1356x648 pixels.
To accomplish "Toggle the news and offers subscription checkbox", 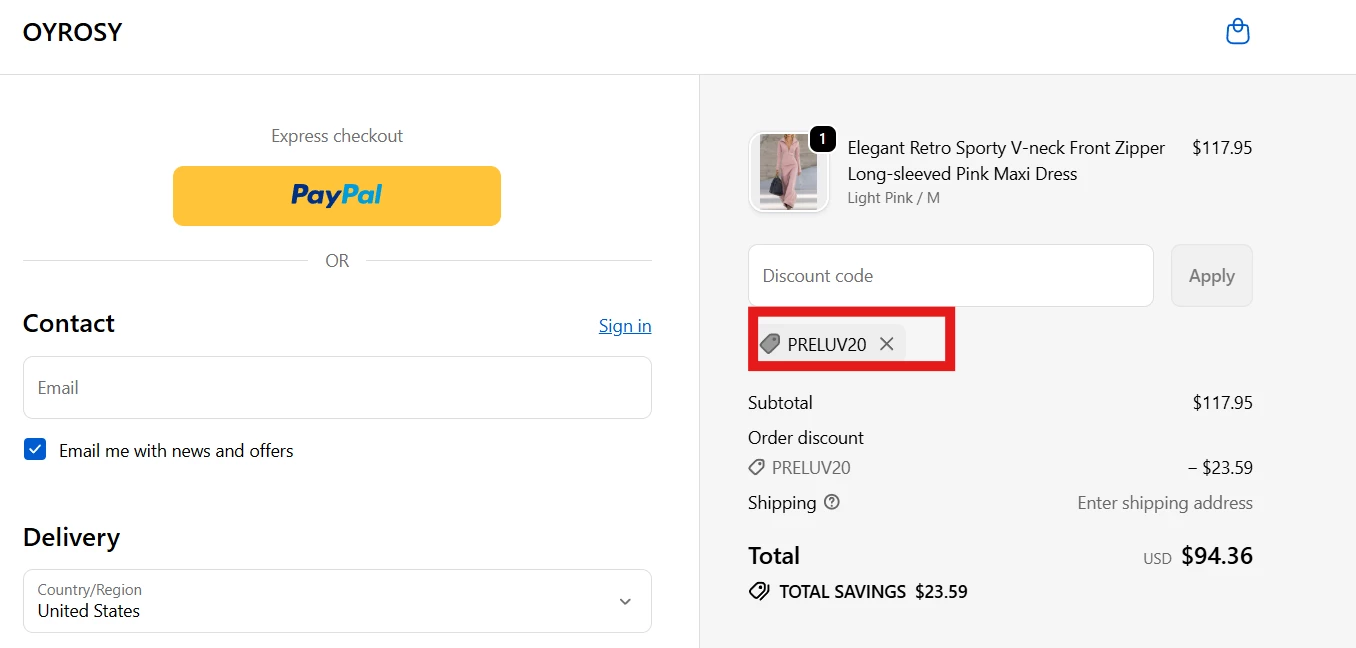I will (35, 449).
